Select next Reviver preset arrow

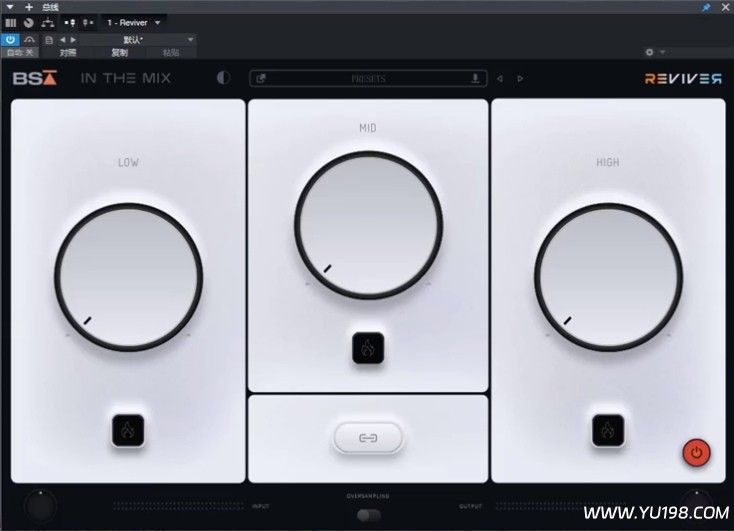click(x=520, y=79)
